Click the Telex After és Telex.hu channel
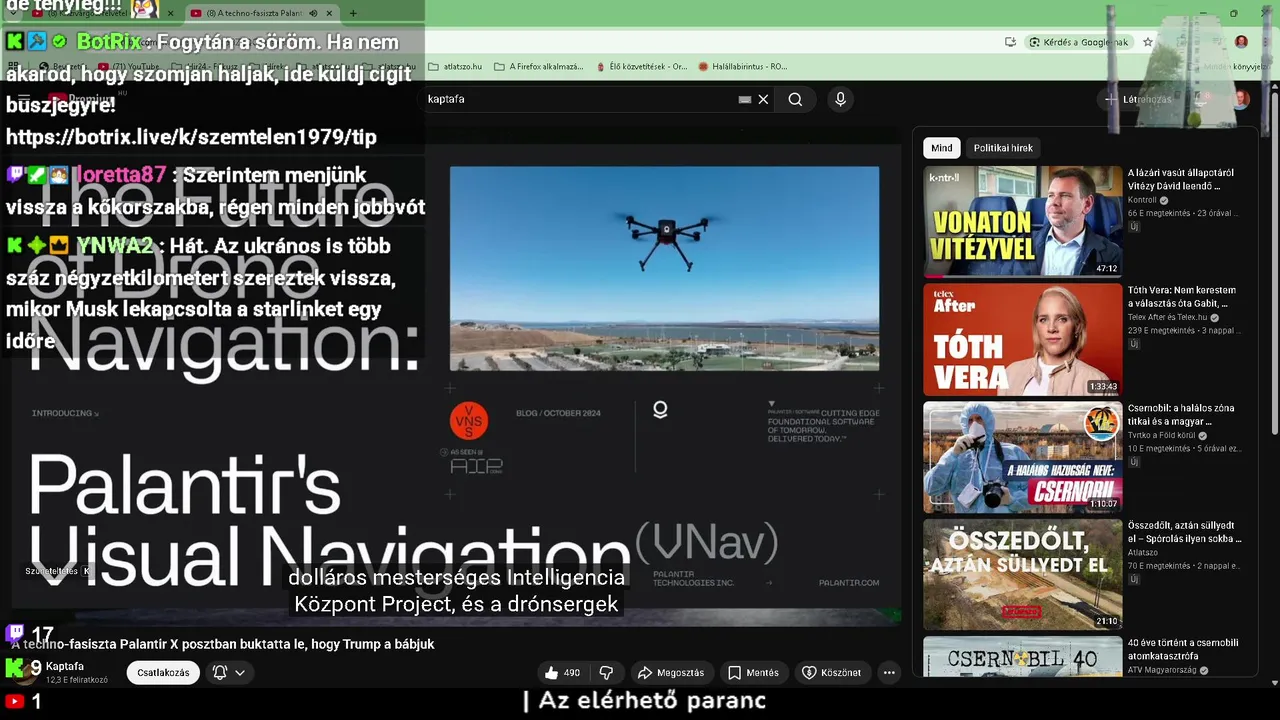The height and width of the screenshot is (720, 1280). tap(1168, 318)
